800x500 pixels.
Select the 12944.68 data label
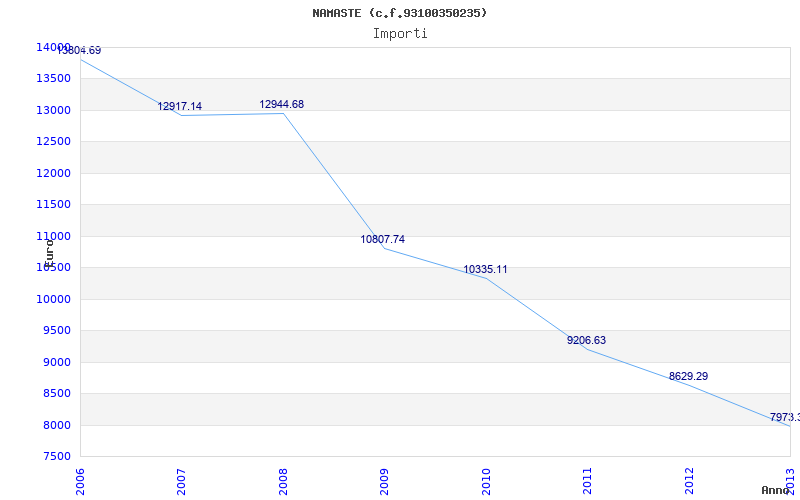(281, 104)
